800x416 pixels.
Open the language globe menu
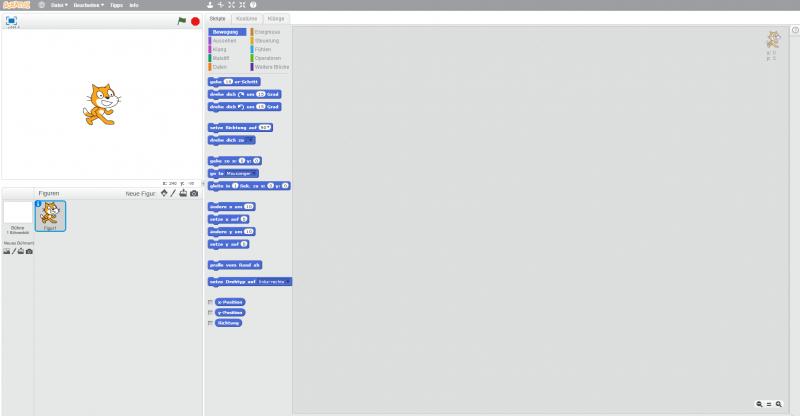click(41, 5)
